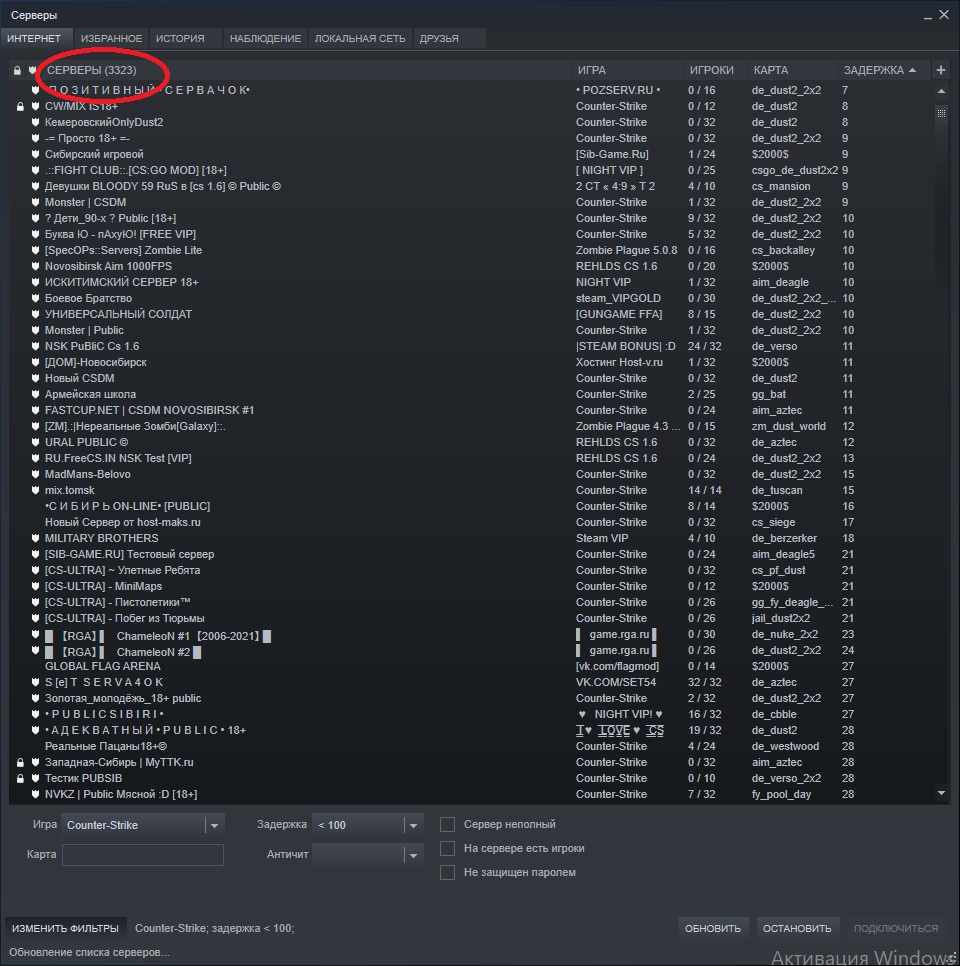Select RU.FreeCS.IN NSK Test [VIP] row
The width and height of the screenshot is (960, 966).
click(471, 458)
